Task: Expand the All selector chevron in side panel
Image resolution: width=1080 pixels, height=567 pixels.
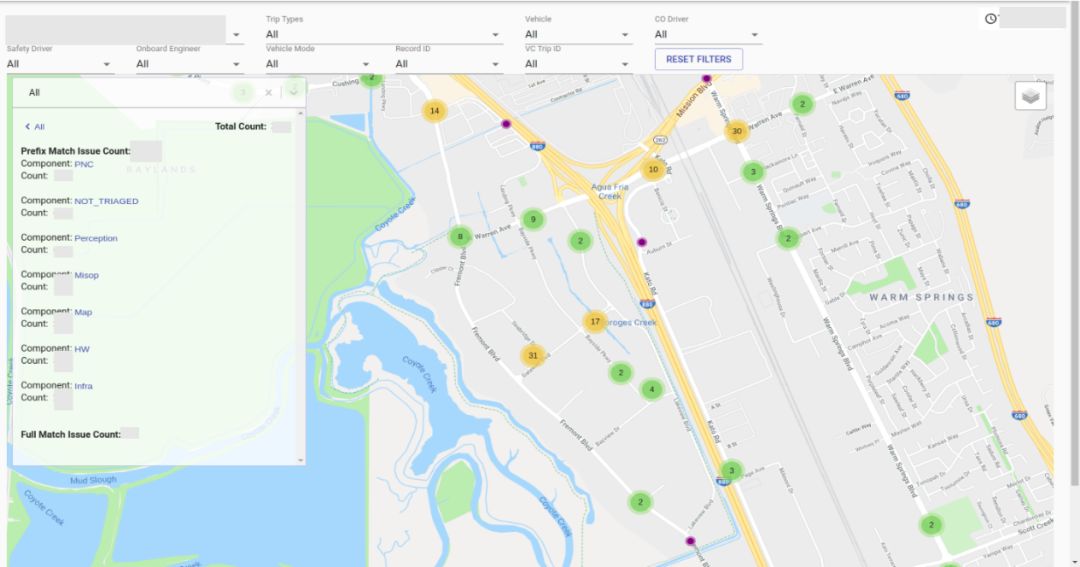Action: (293, 92)
